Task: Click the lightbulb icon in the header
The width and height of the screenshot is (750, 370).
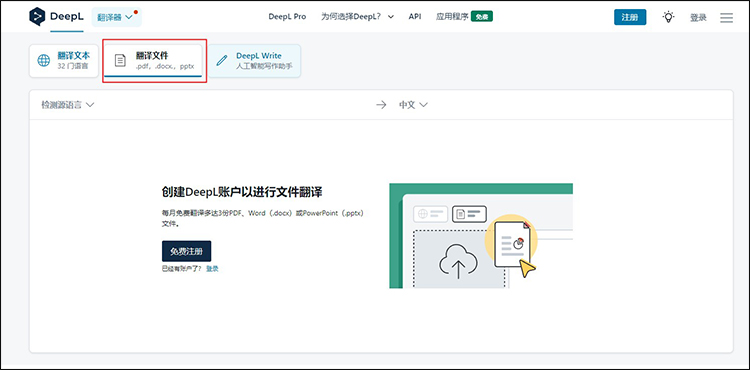Action: pyautogui.click(x=668, y=17)
